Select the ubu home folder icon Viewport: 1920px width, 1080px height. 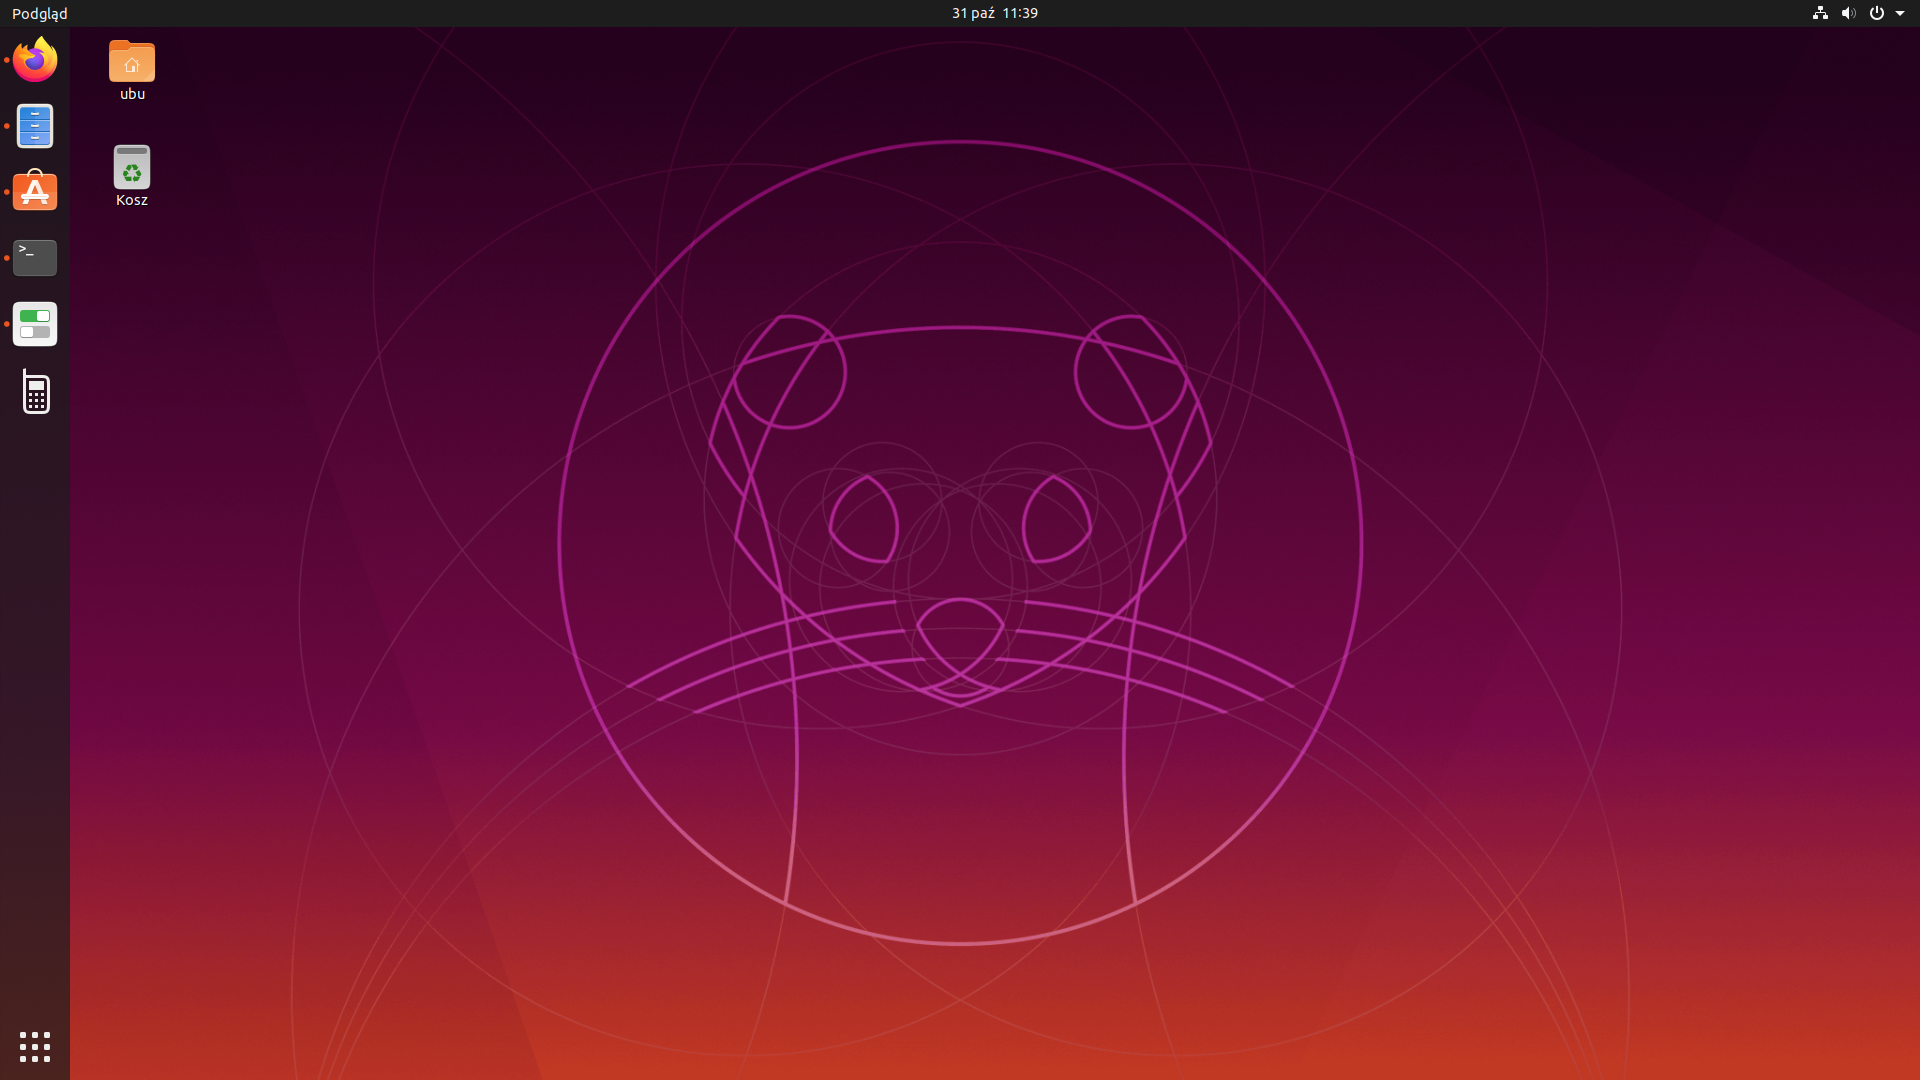tap(132, 71)
